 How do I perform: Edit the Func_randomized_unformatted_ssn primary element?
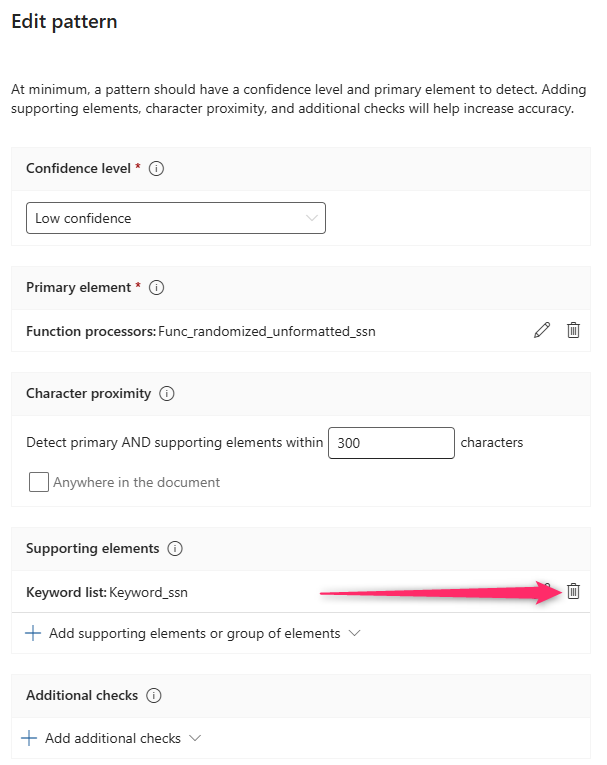point(542,330)
